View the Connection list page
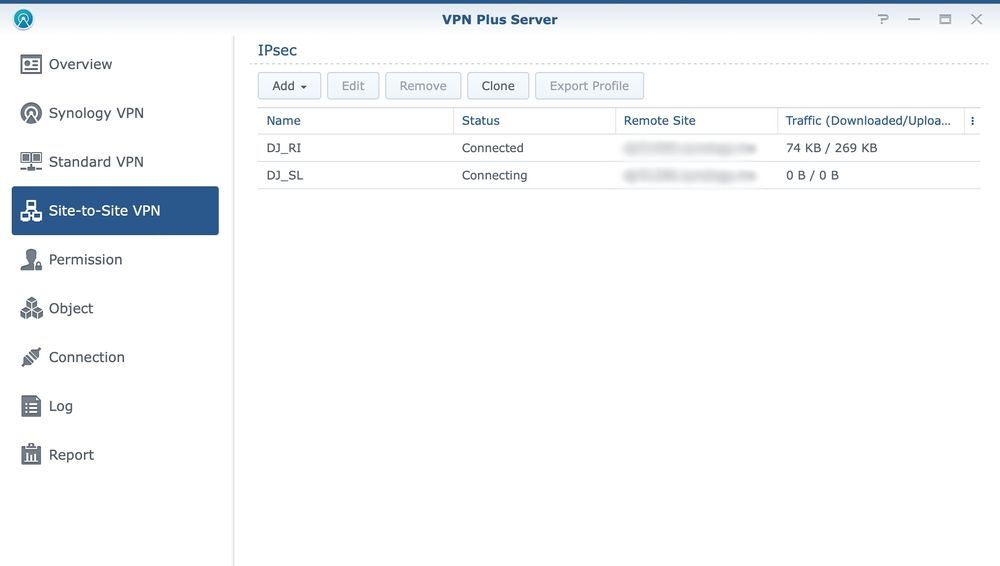 pyautogui.click(x=115, y=357)
